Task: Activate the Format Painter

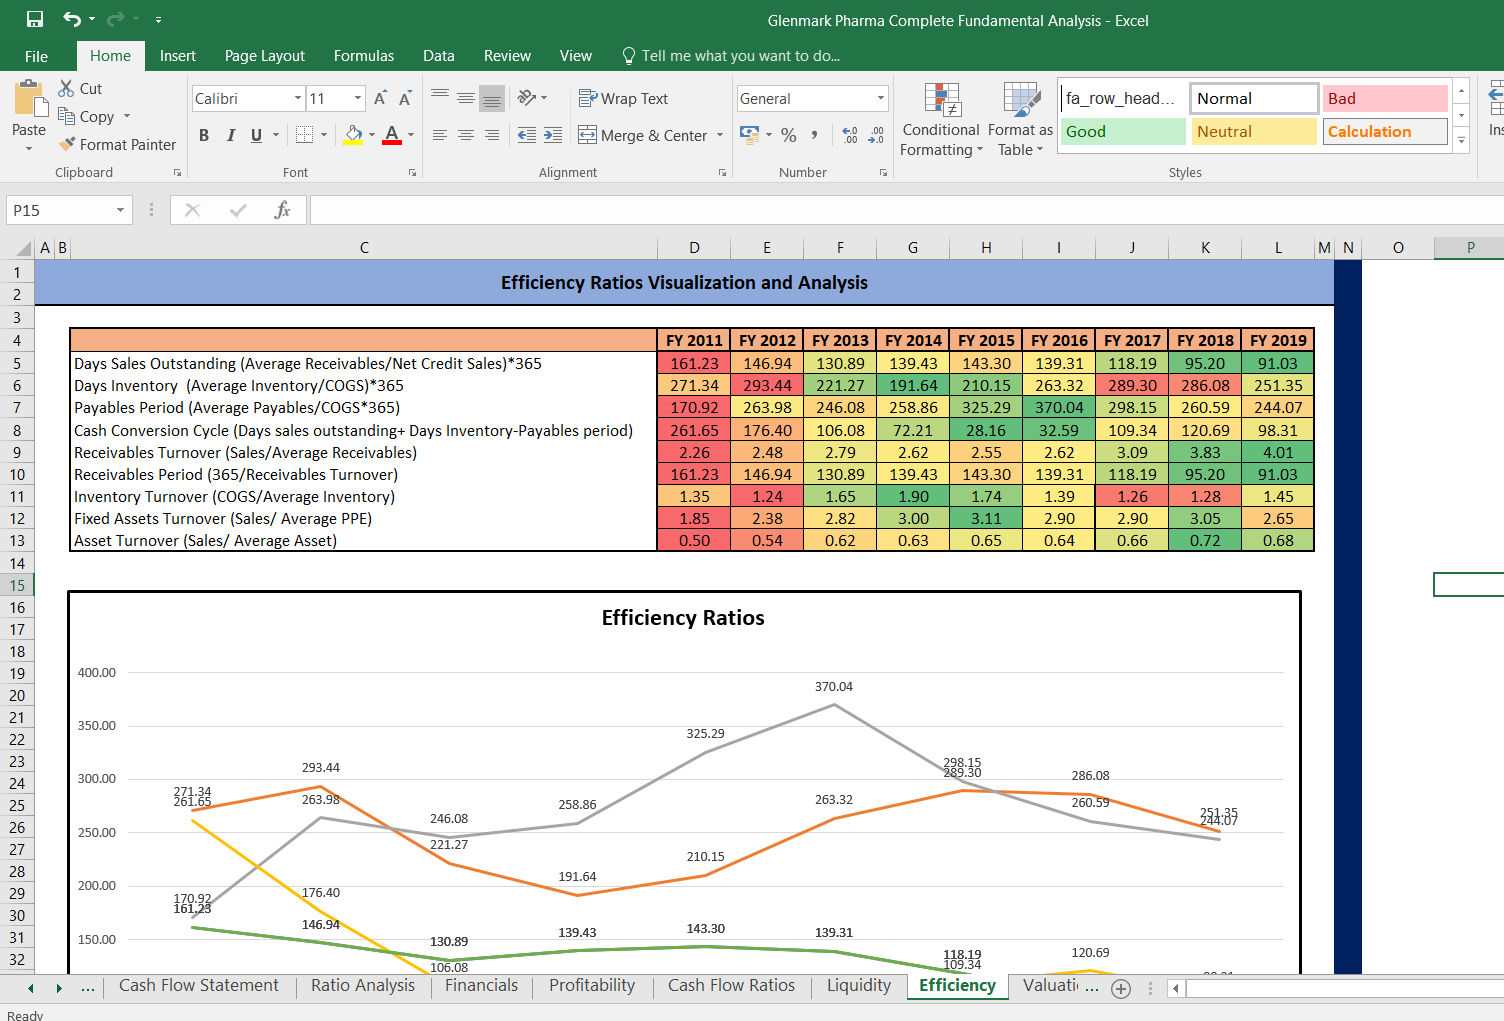Action: 117,144
